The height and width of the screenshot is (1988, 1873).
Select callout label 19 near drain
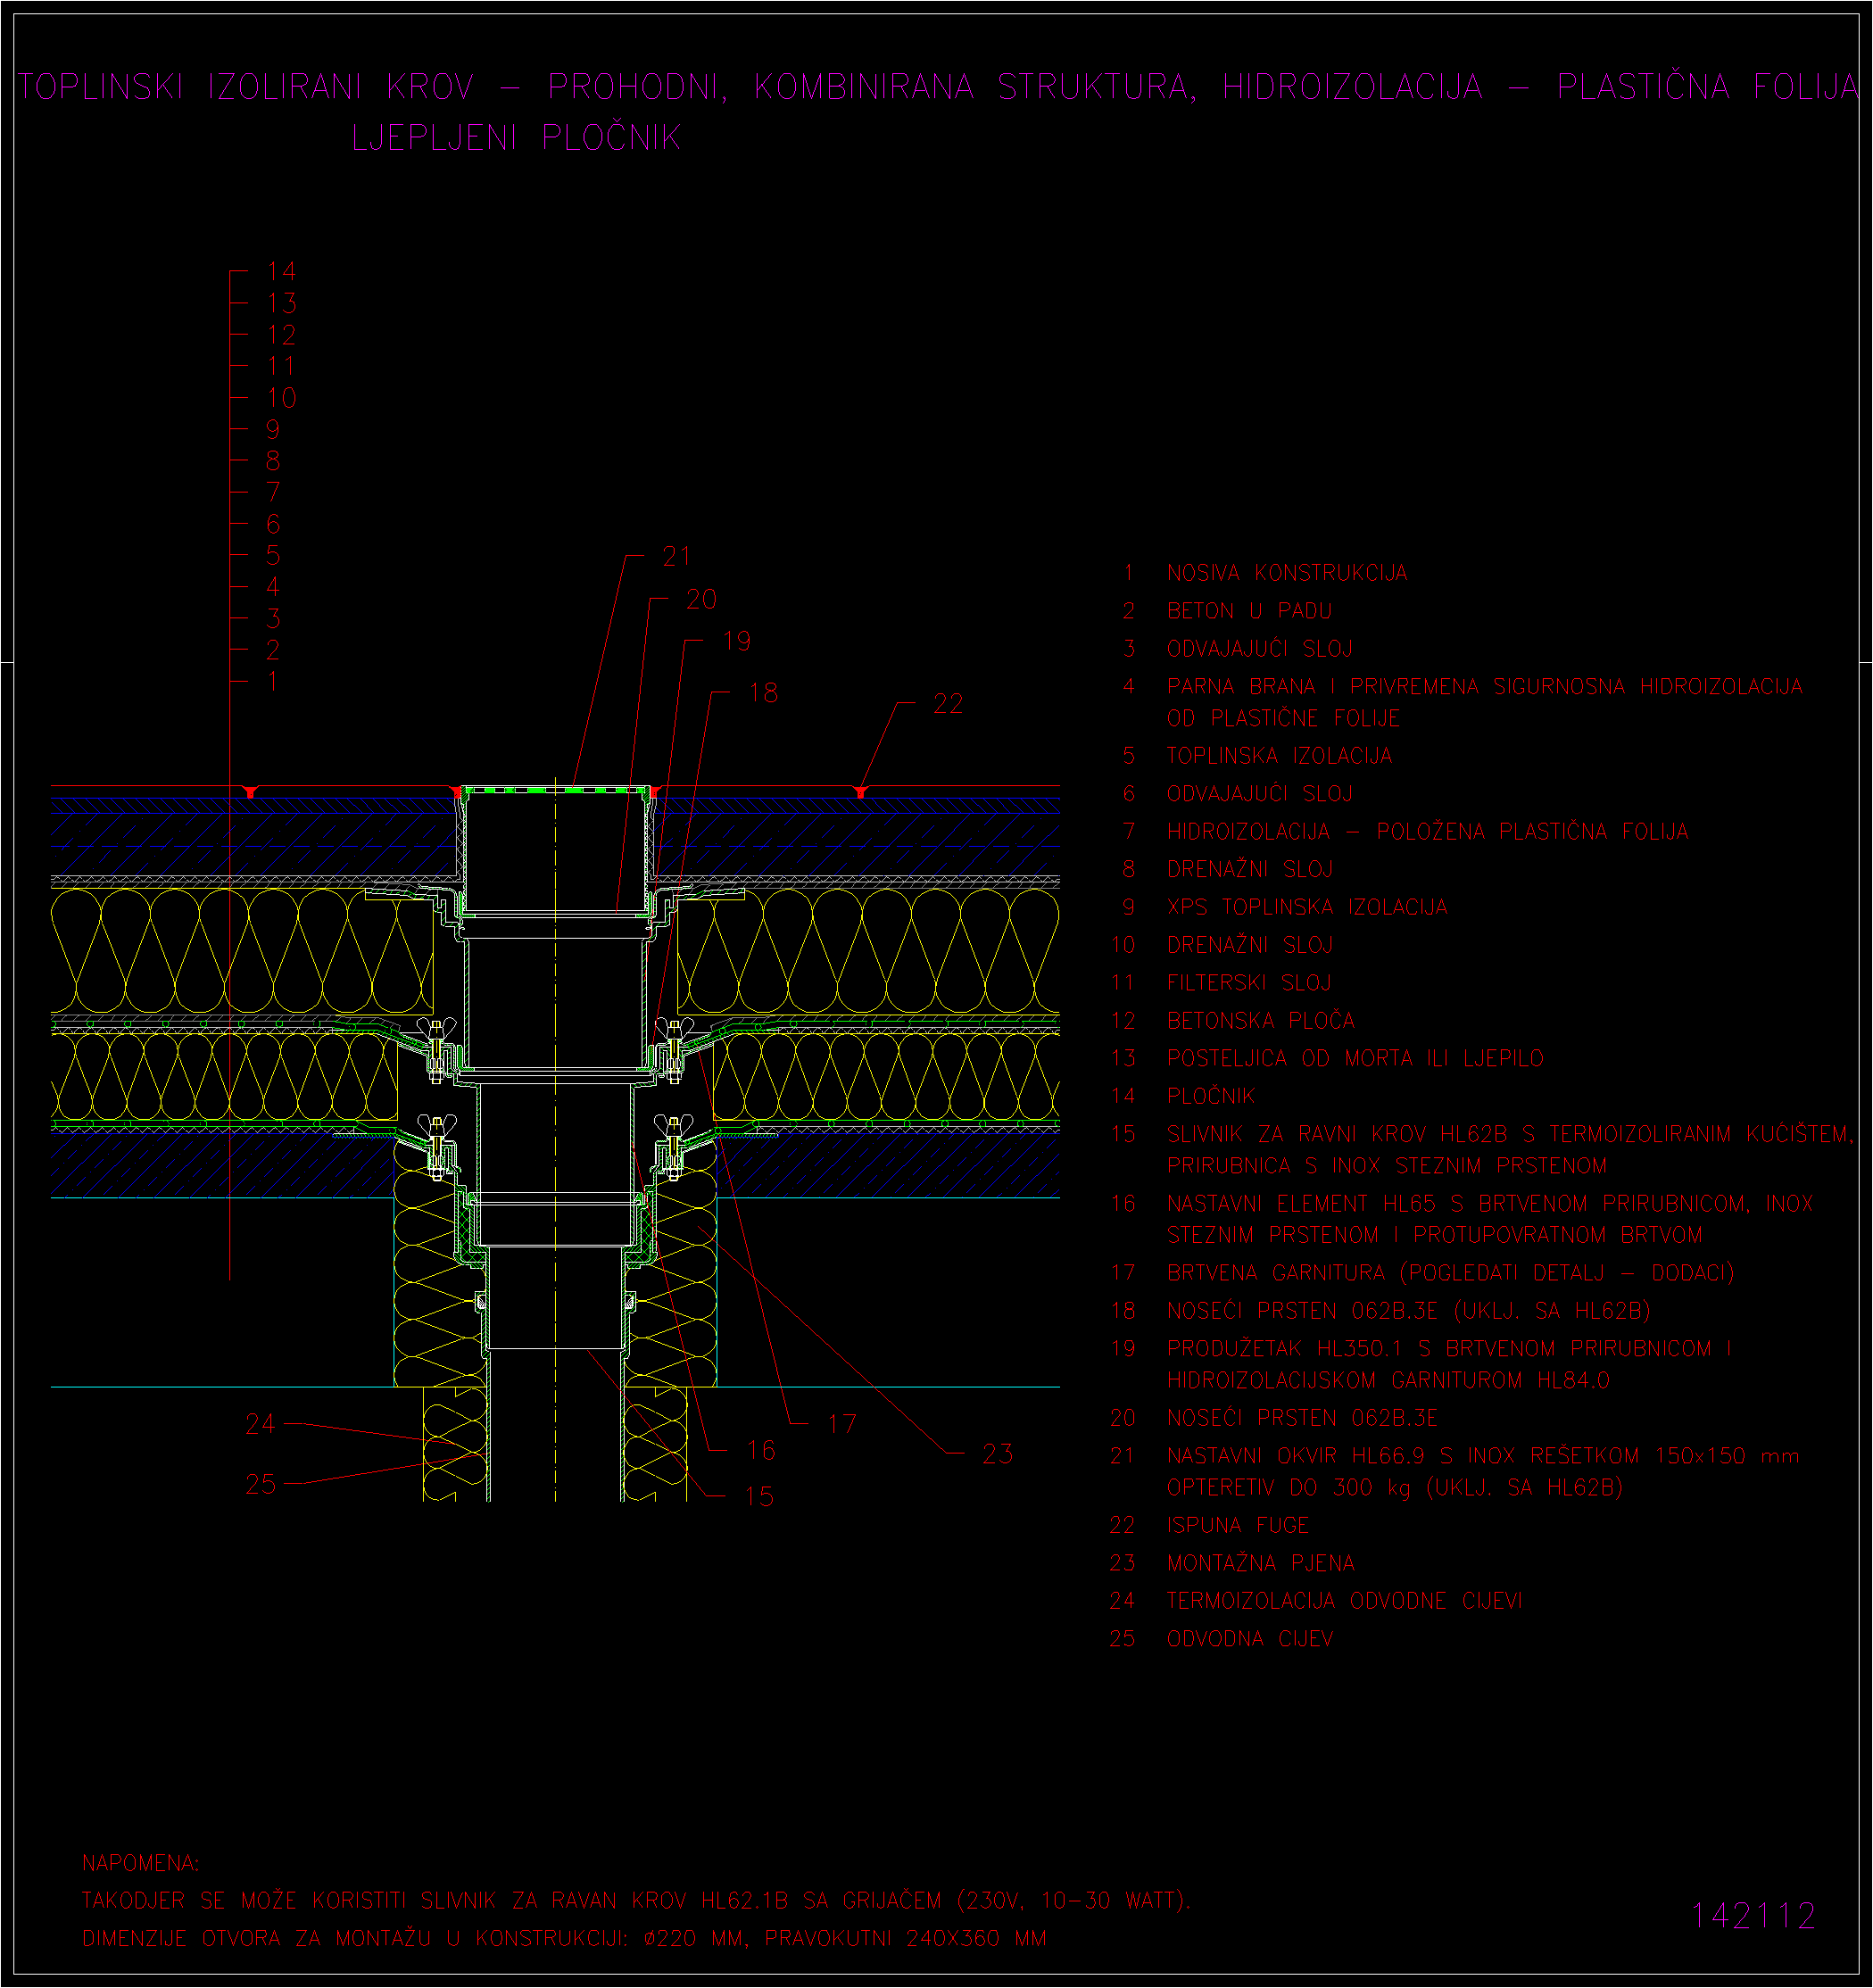pyautogui.click(x=737, y=641)
